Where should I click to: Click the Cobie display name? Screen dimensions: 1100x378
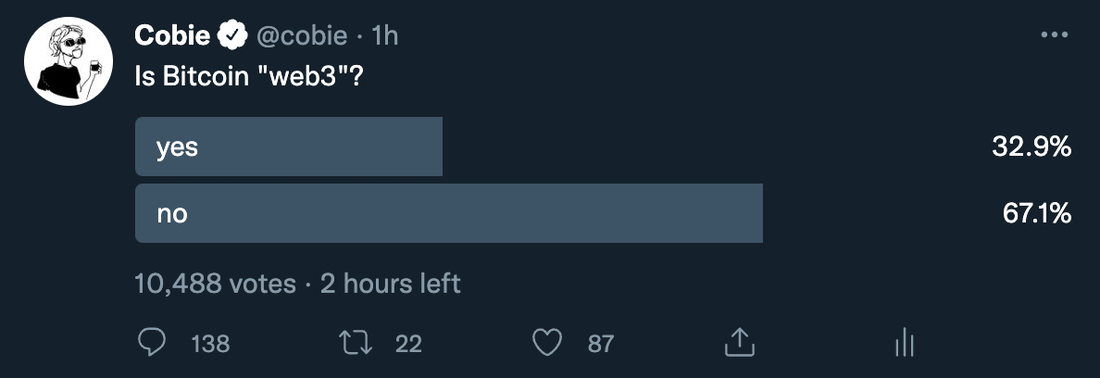pos(172,35)
